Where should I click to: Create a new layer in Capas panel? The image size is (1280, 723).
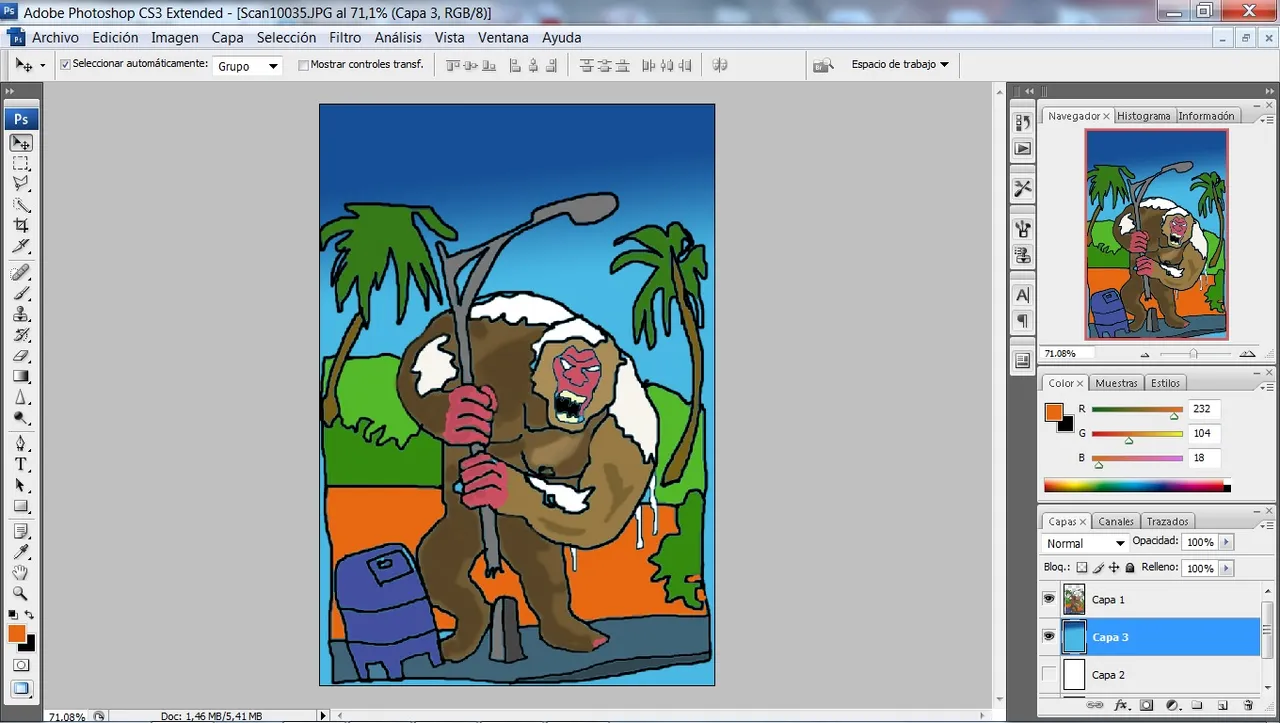(1222, 705)
